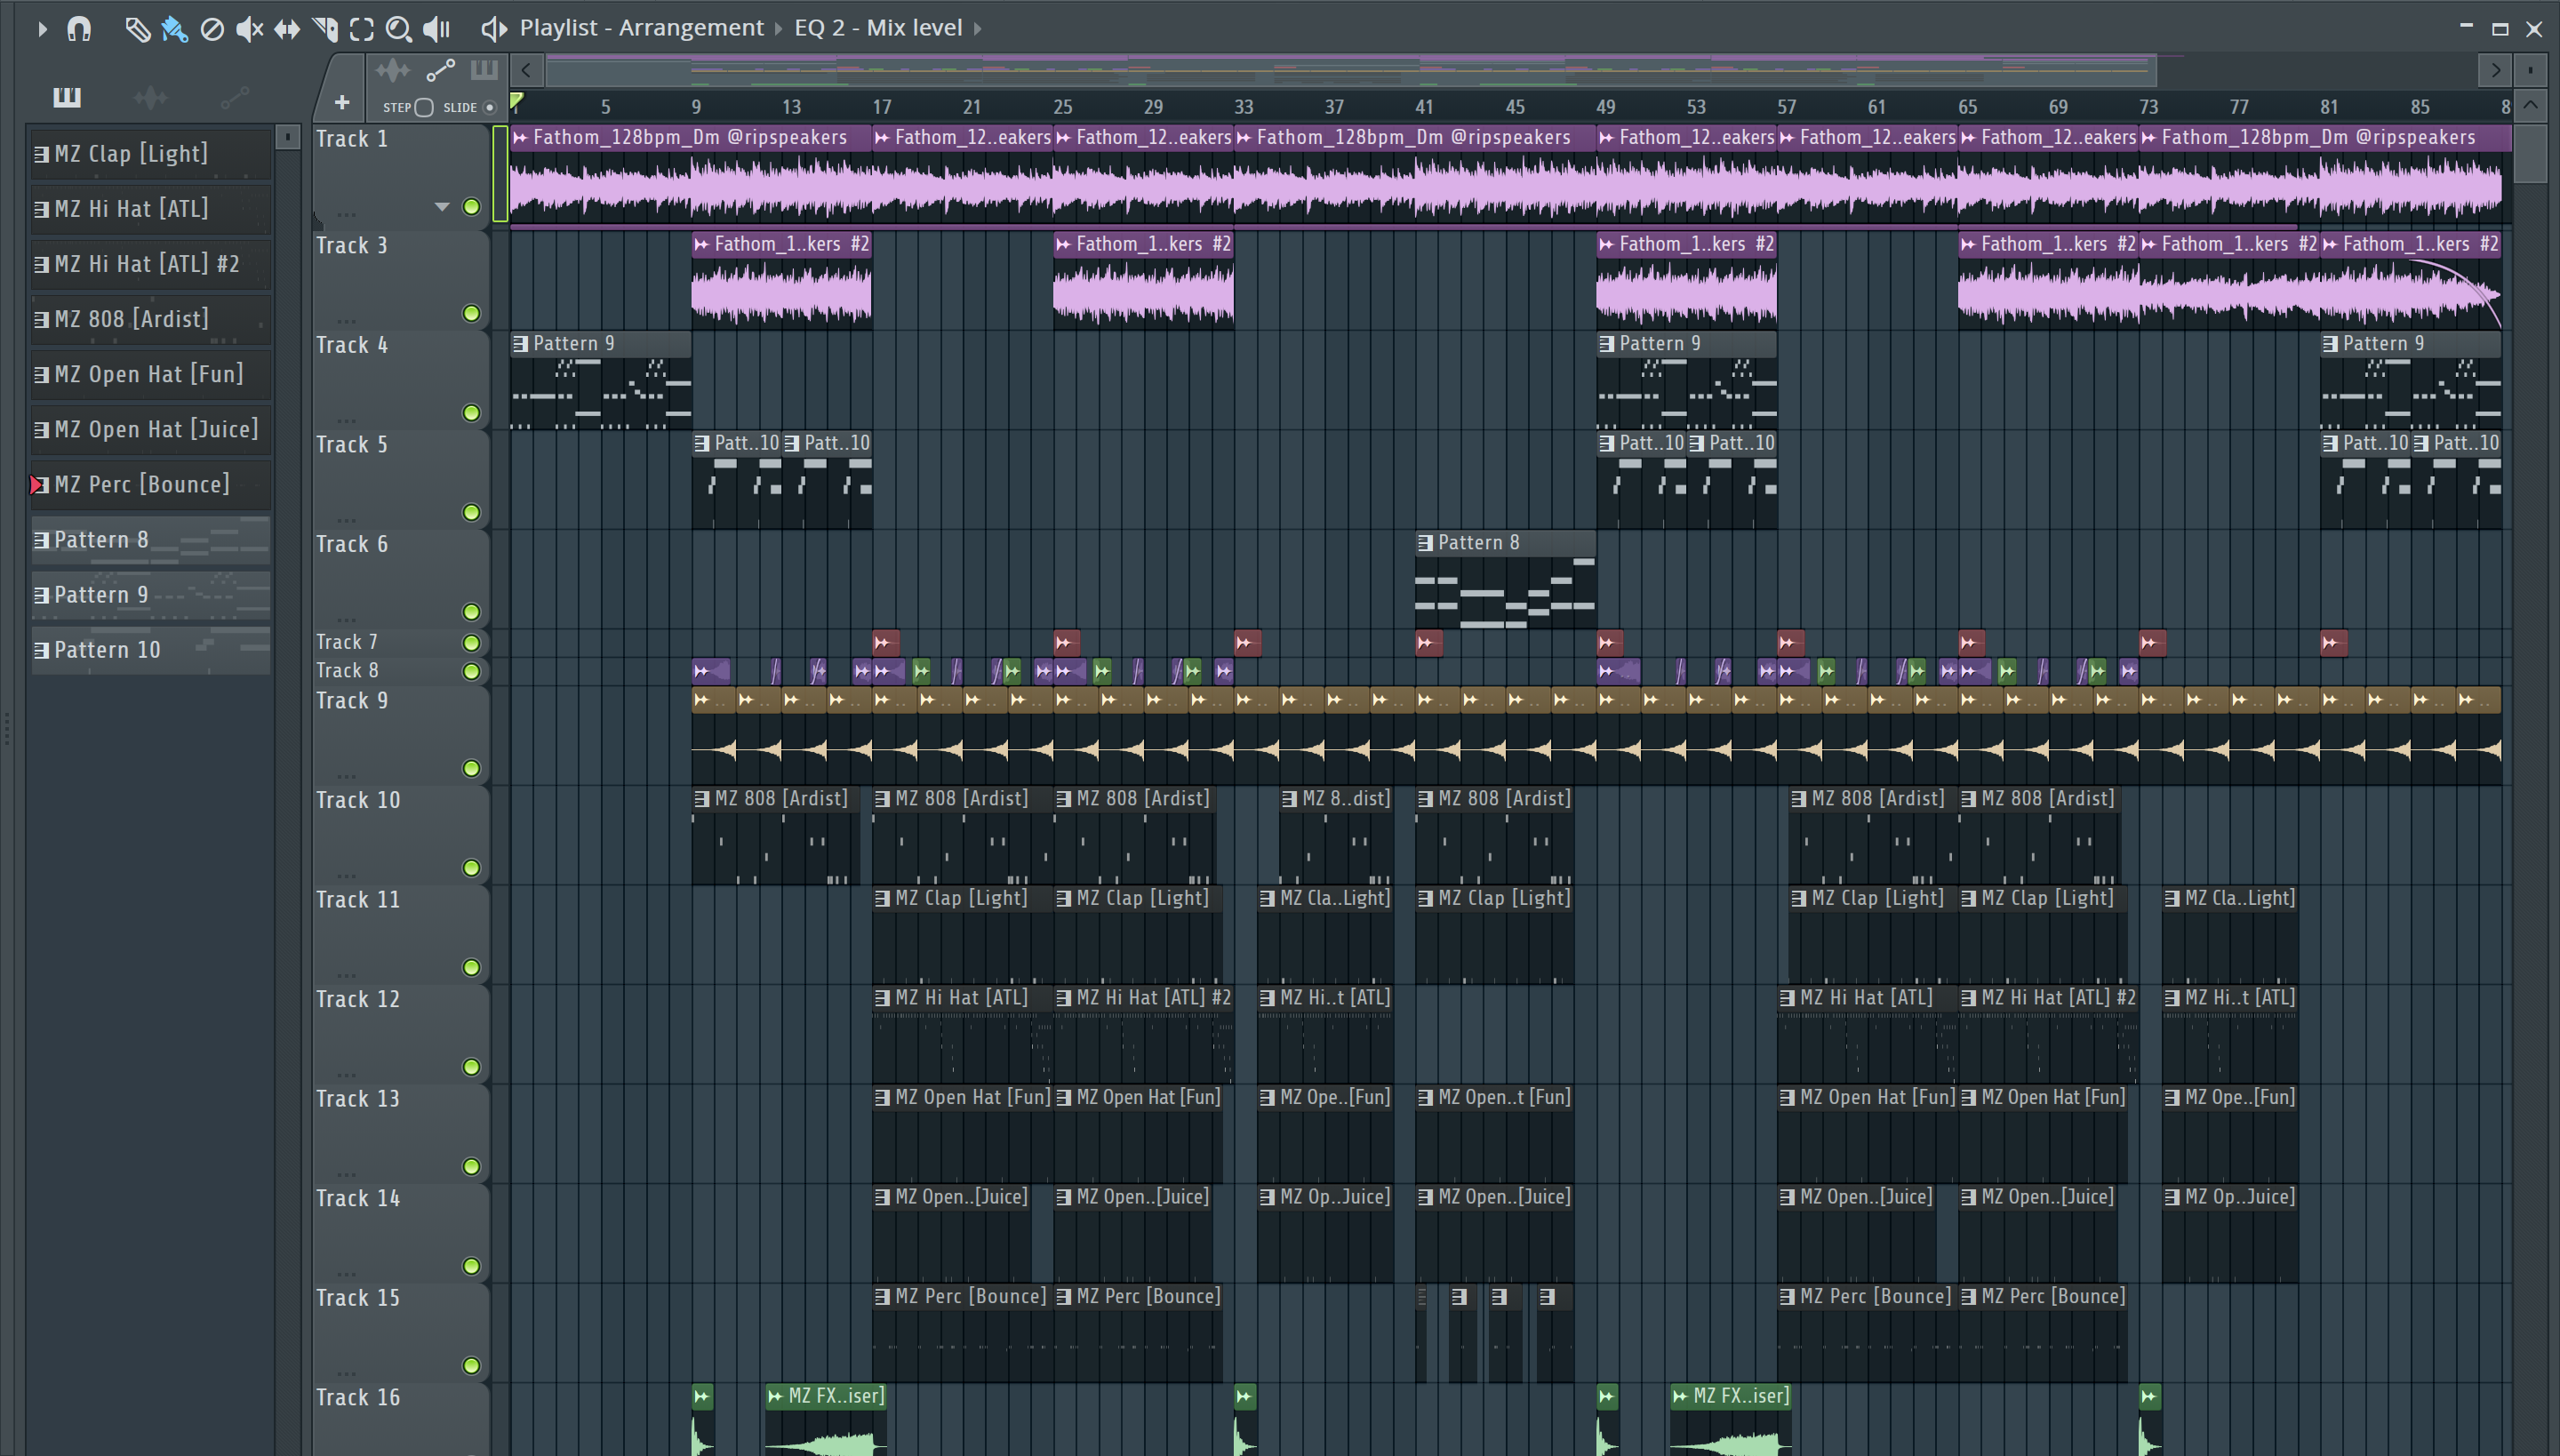
Task: Mute Track 1 with its green LED
Action: pyautogui.click(x=472, y=207)
